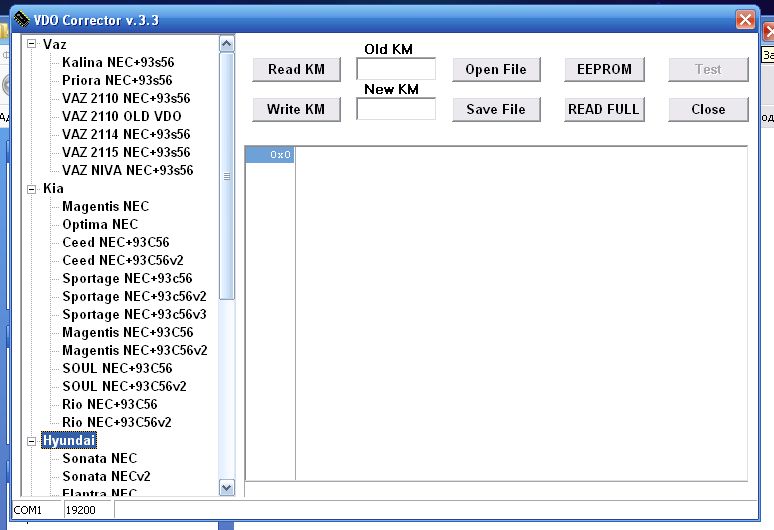Select Priora NEC+93s56 in tree

[117, 80]
